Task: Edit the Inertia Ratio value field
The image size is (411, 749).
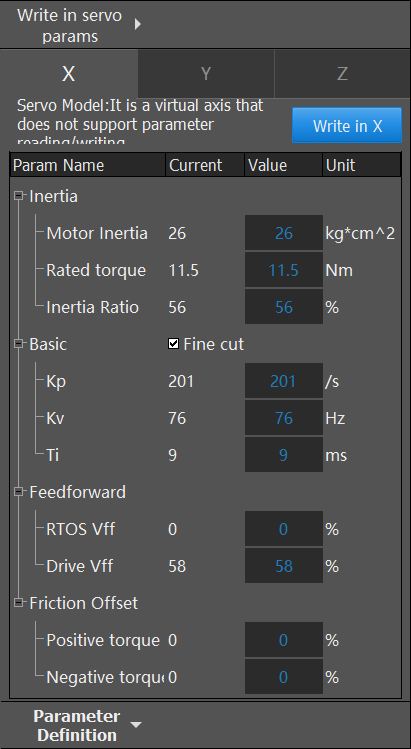Action: click(284, 307)
